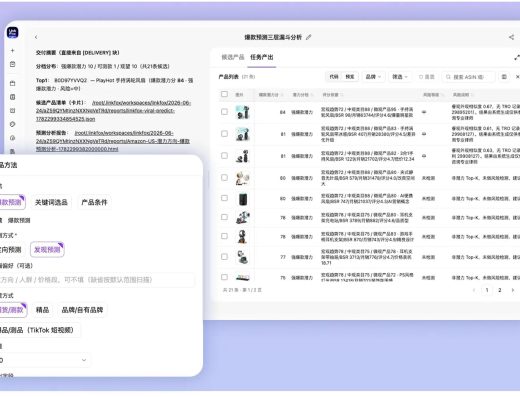This screenshot has width=520, height=397.
Task: Click the product thumbnail in score 84 row
Action: [x=243, y=112]
